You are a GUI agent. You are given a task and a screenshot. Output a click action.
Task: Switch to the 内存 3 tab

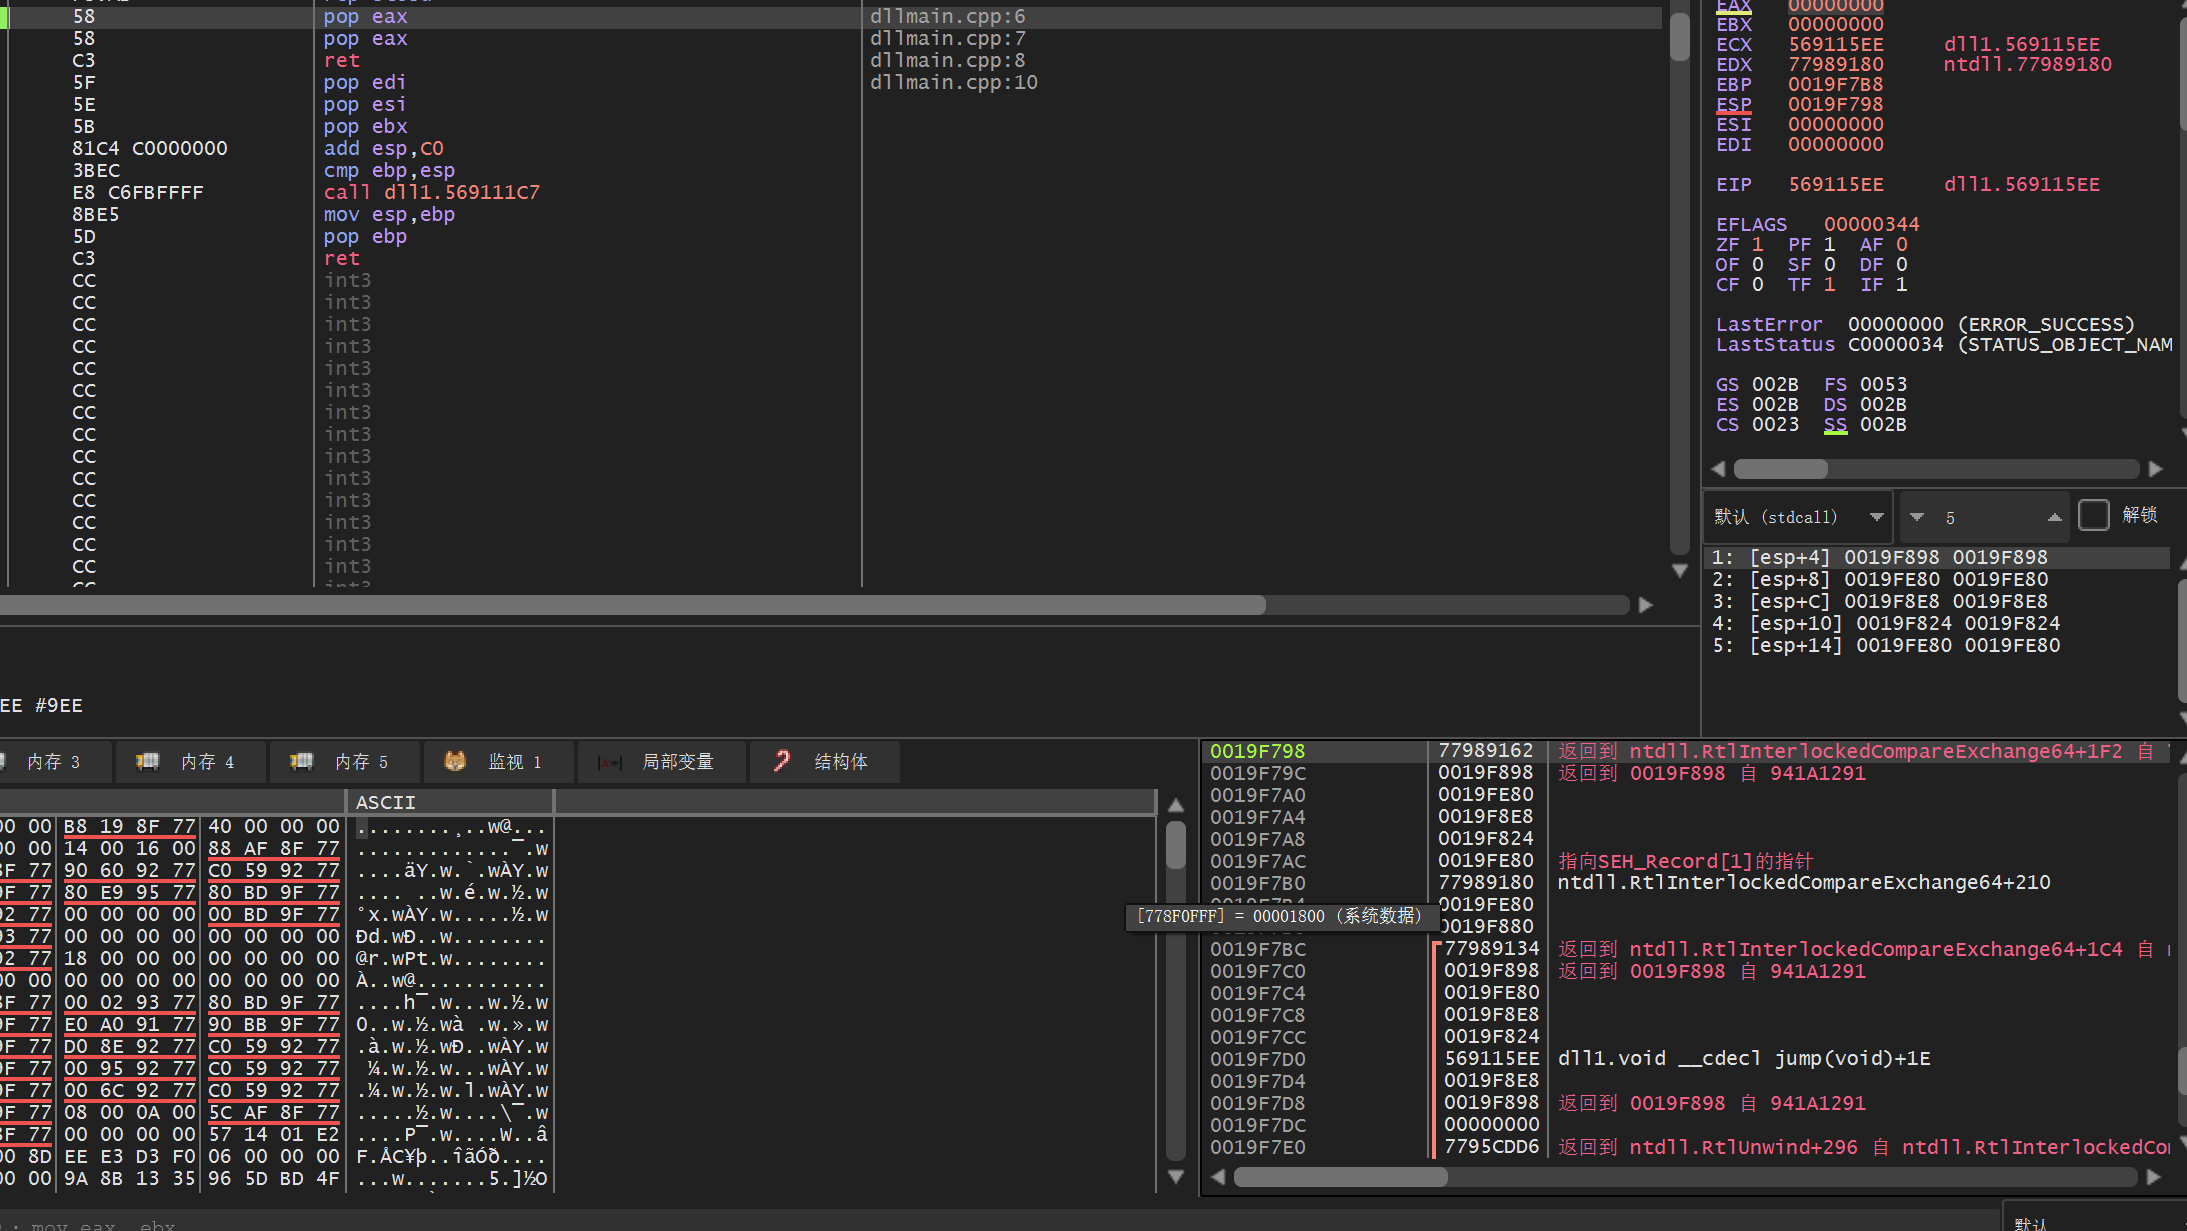coord(52,762)
